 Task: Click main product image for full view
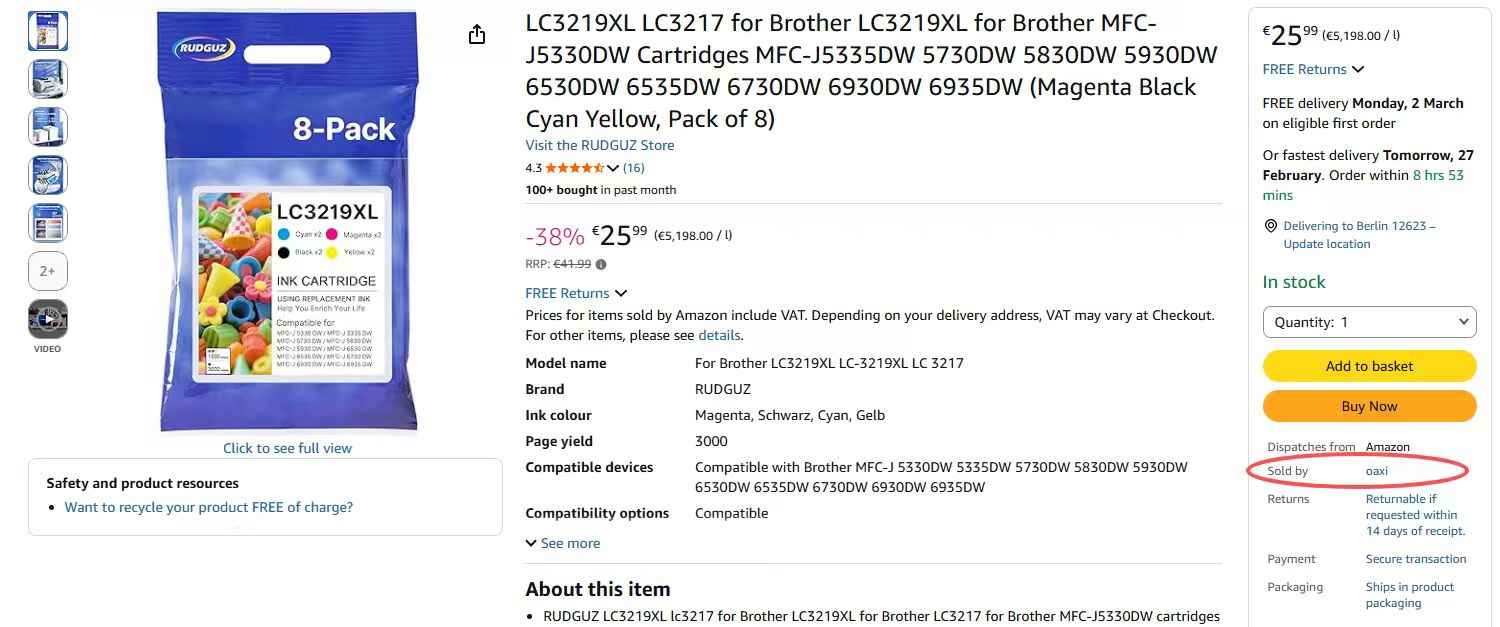(x=287, y=222)
